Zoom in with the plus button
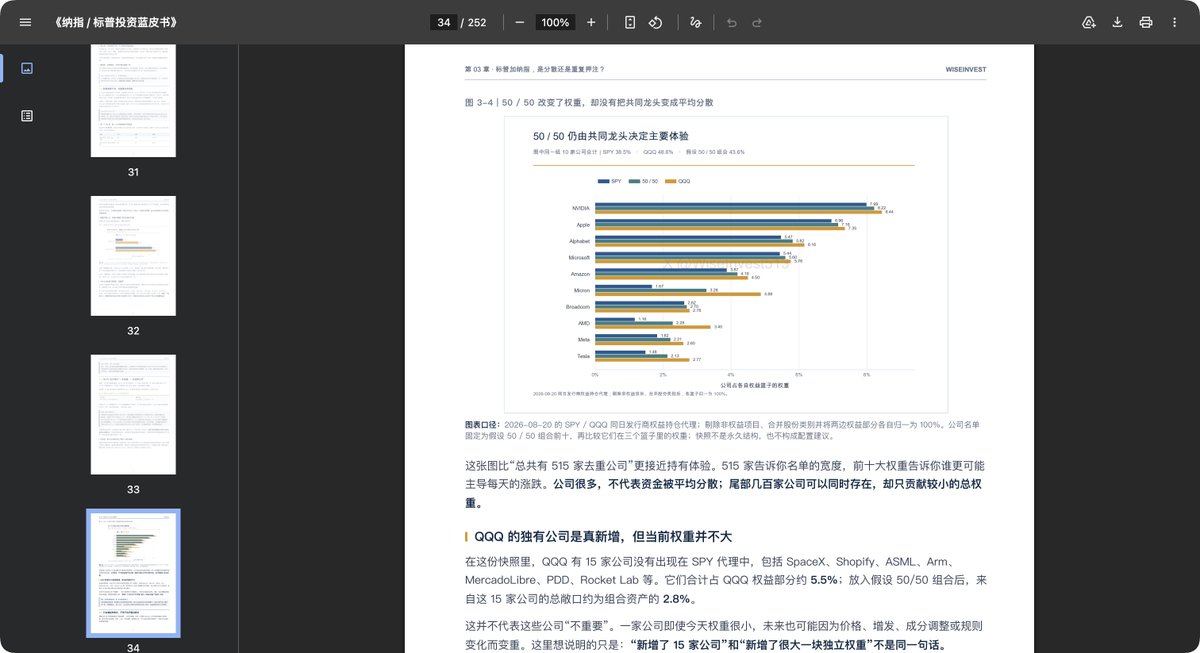1200x653 pixels. coord(591,22)
